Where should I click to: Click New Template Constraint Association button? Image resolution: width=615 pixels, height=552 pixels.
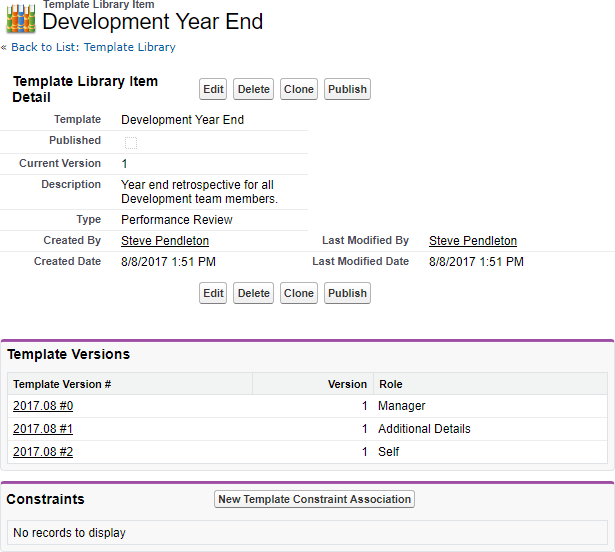314,499
